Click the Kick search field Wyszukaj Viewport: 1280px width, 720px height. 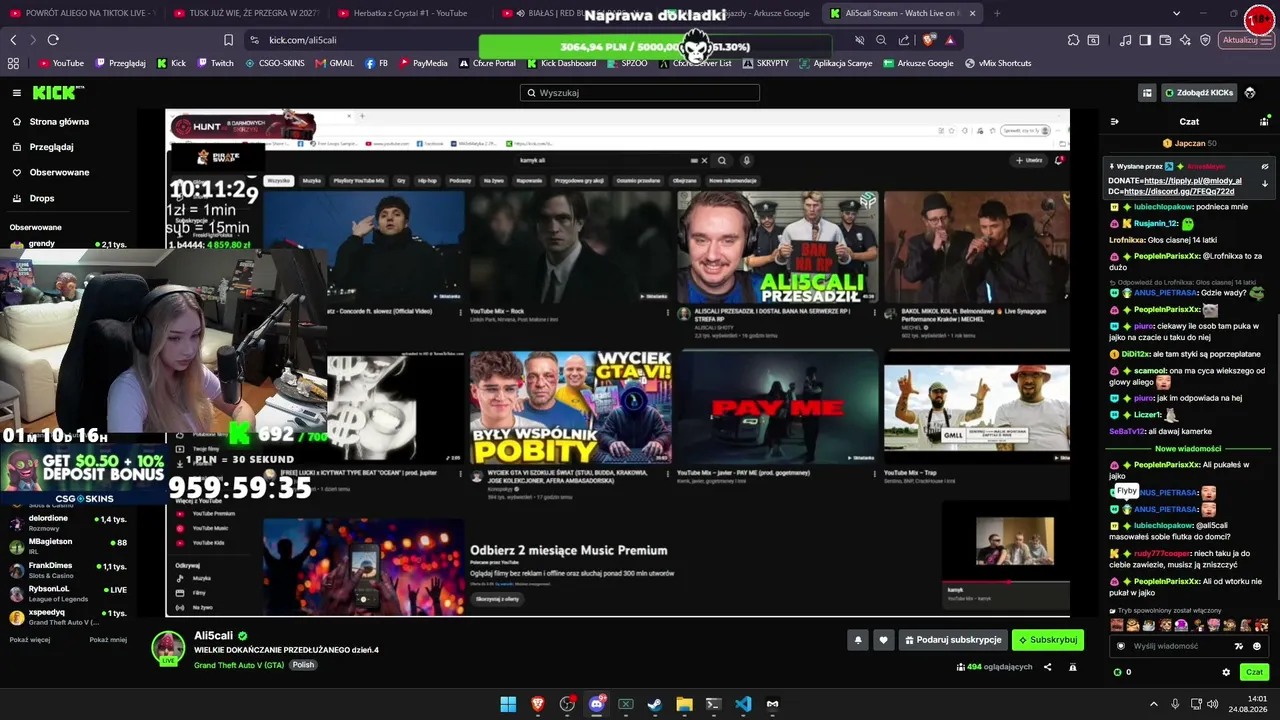640,93
